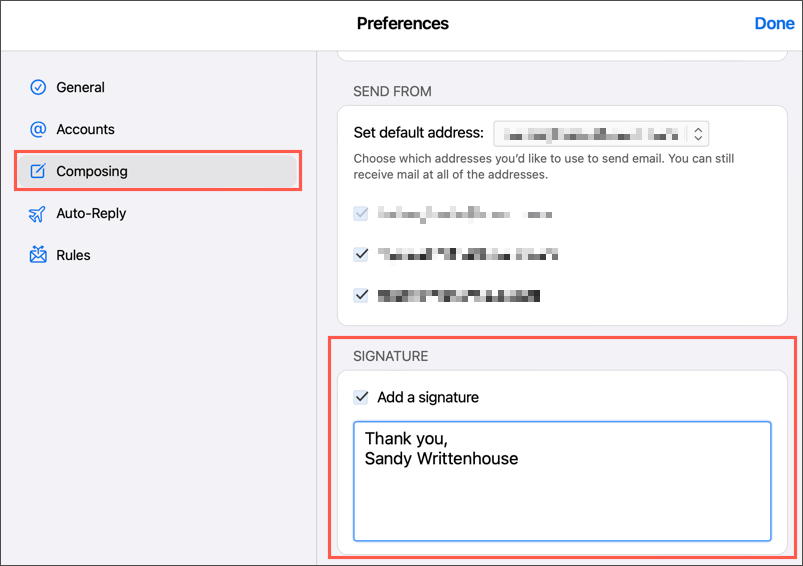Click the "Add a signature" label text
Screen dimensions: 803x566
[428, 397]
